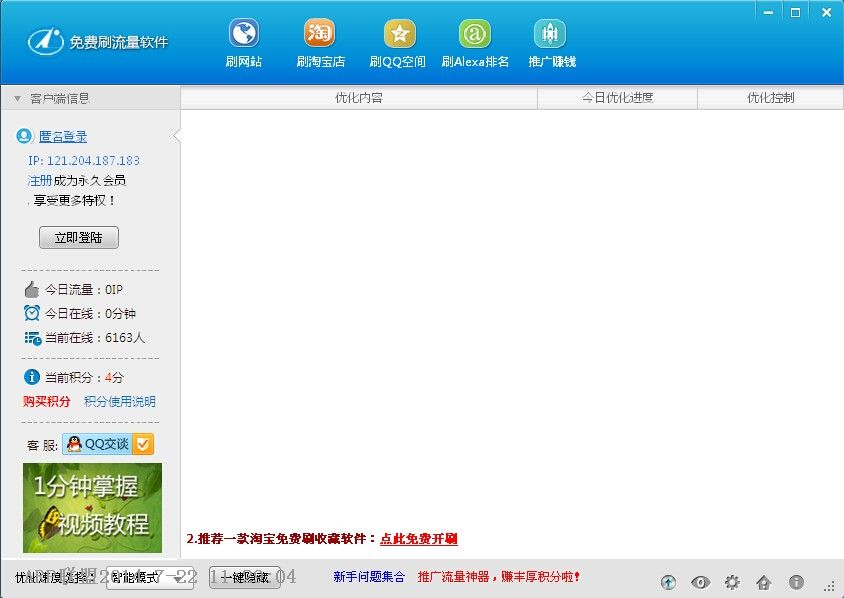Open the 智能模式 speed mode dropdown
The height and width of the screenshot is (598, 844).
click(148, 578)
